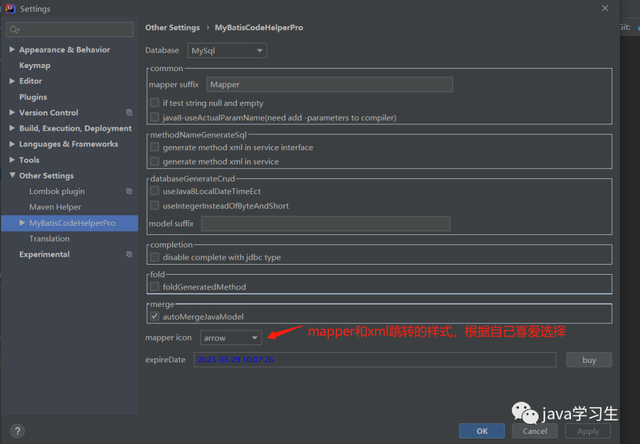
Task: Enable foldGeneratedMethod checkbox
Action: pyautogui.click(x=154, y=286)
